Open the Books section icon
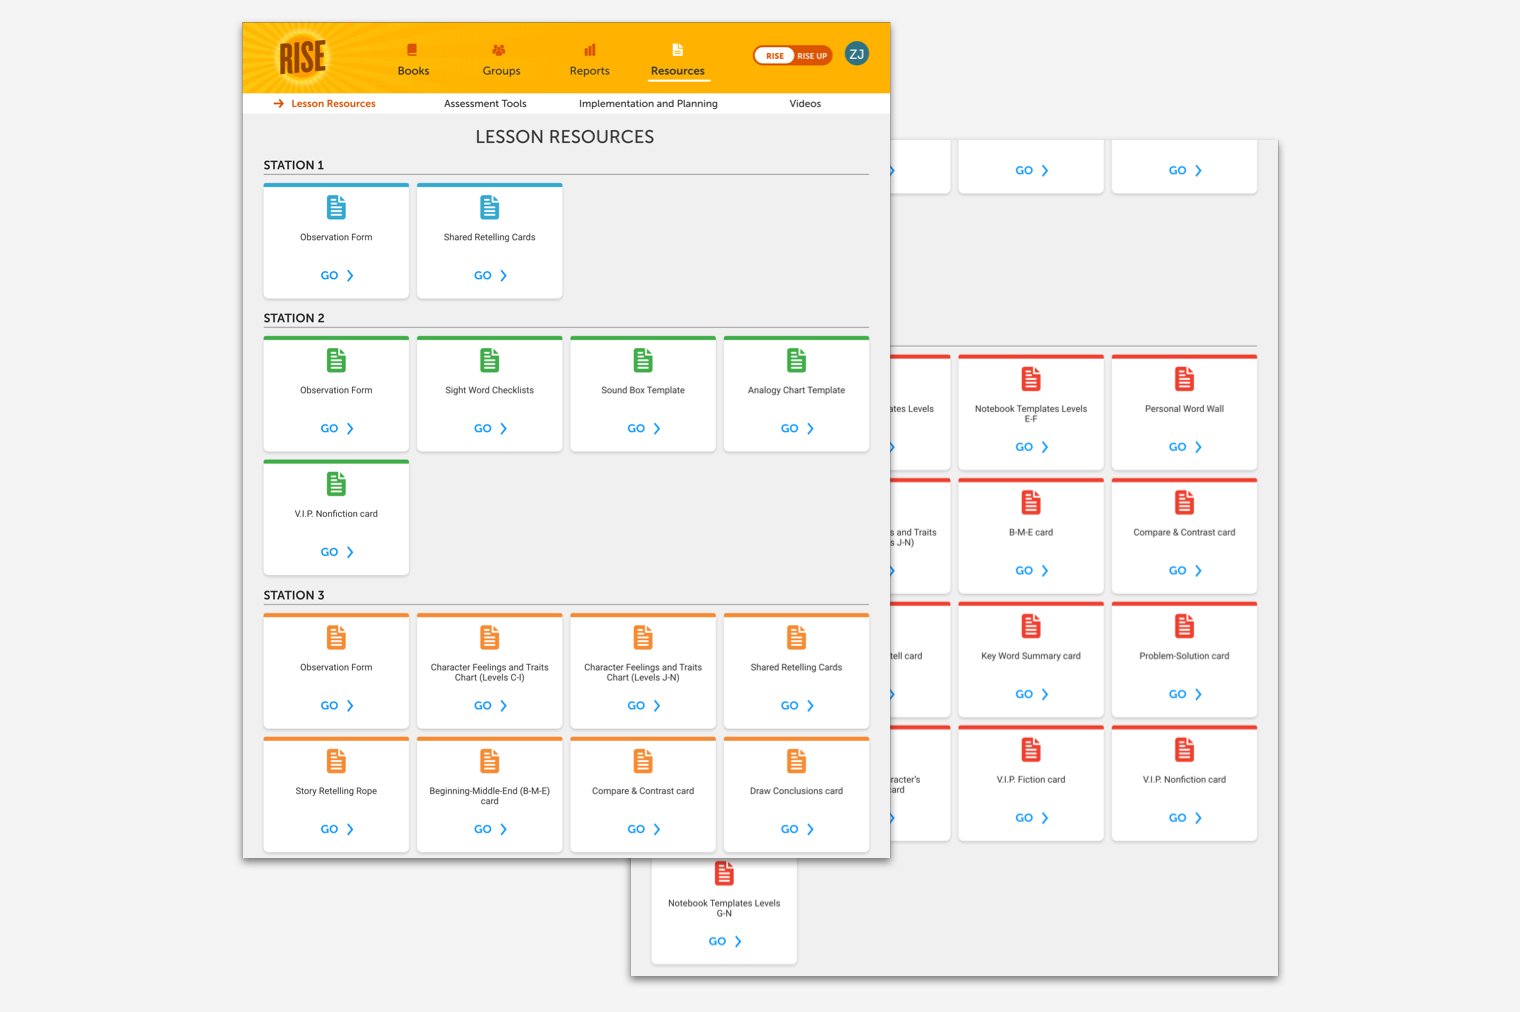 coord(412,50)
